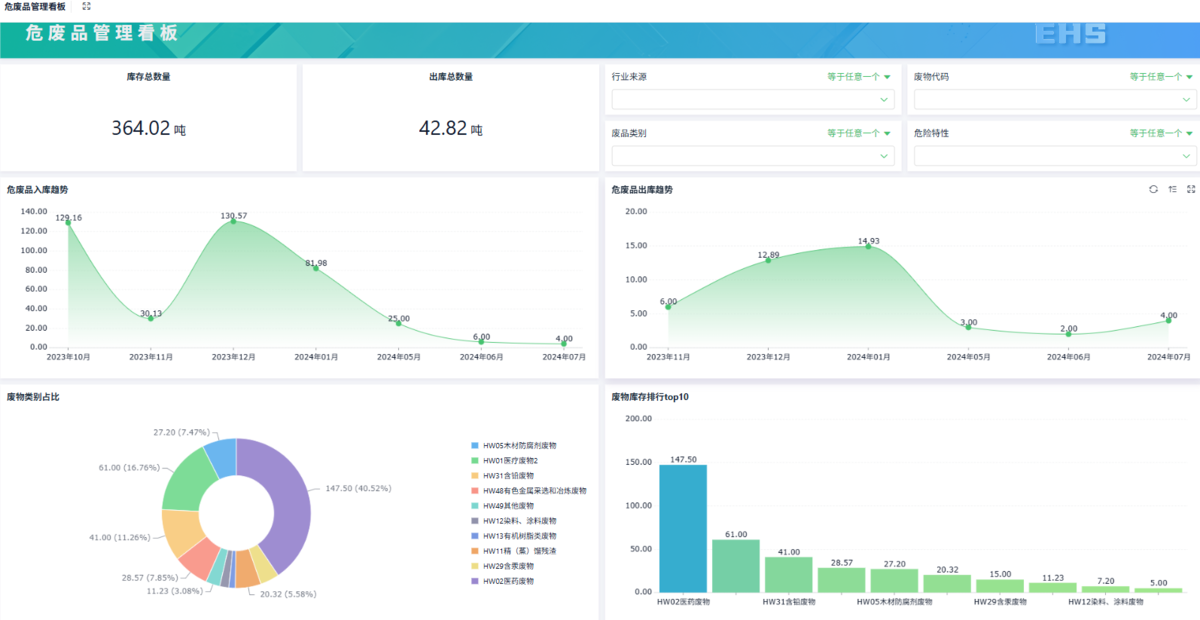Viewport: 1200px width, 620px height.
Task: Click the 12.89 data point in 出库趋势
Action: pyautogui.click(x=768, y=260)
